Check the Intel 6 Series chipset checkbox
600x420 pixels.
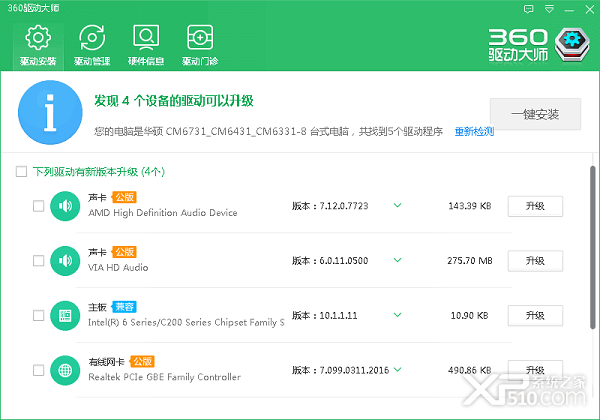pyautogui.click(x=38, y=316)
